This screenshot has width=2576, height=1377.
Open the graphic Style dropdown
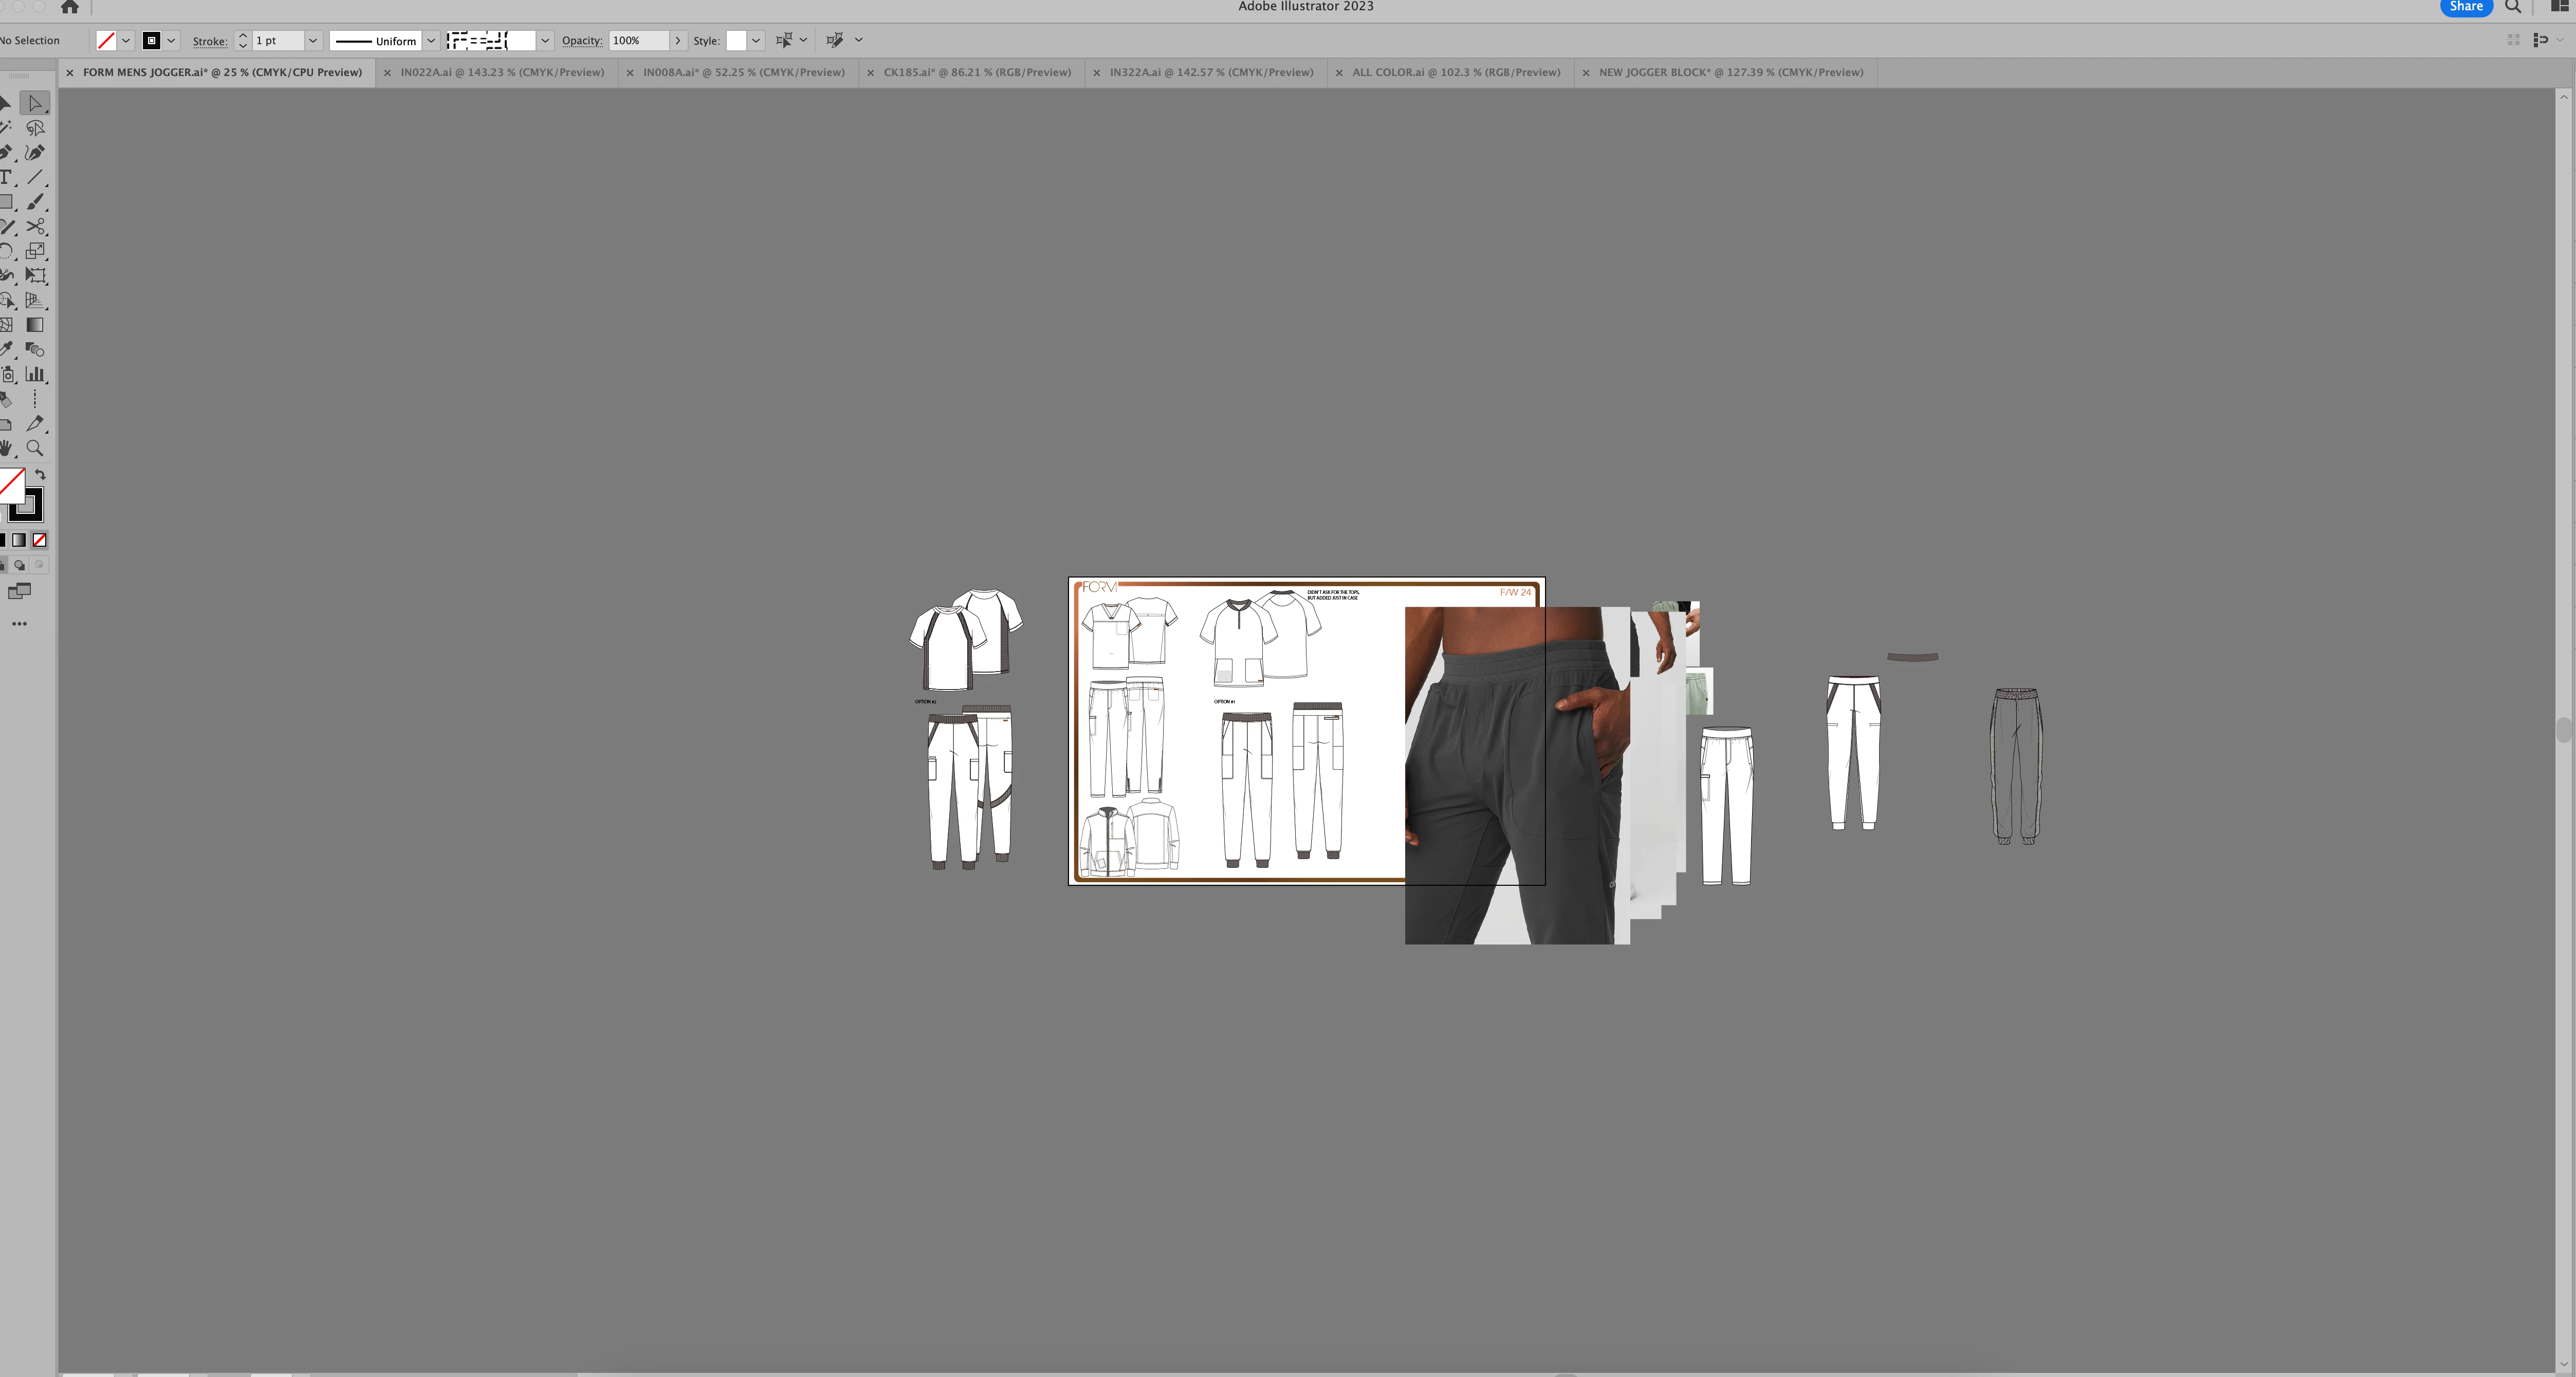pyautogui.click(x=756, y=41)
